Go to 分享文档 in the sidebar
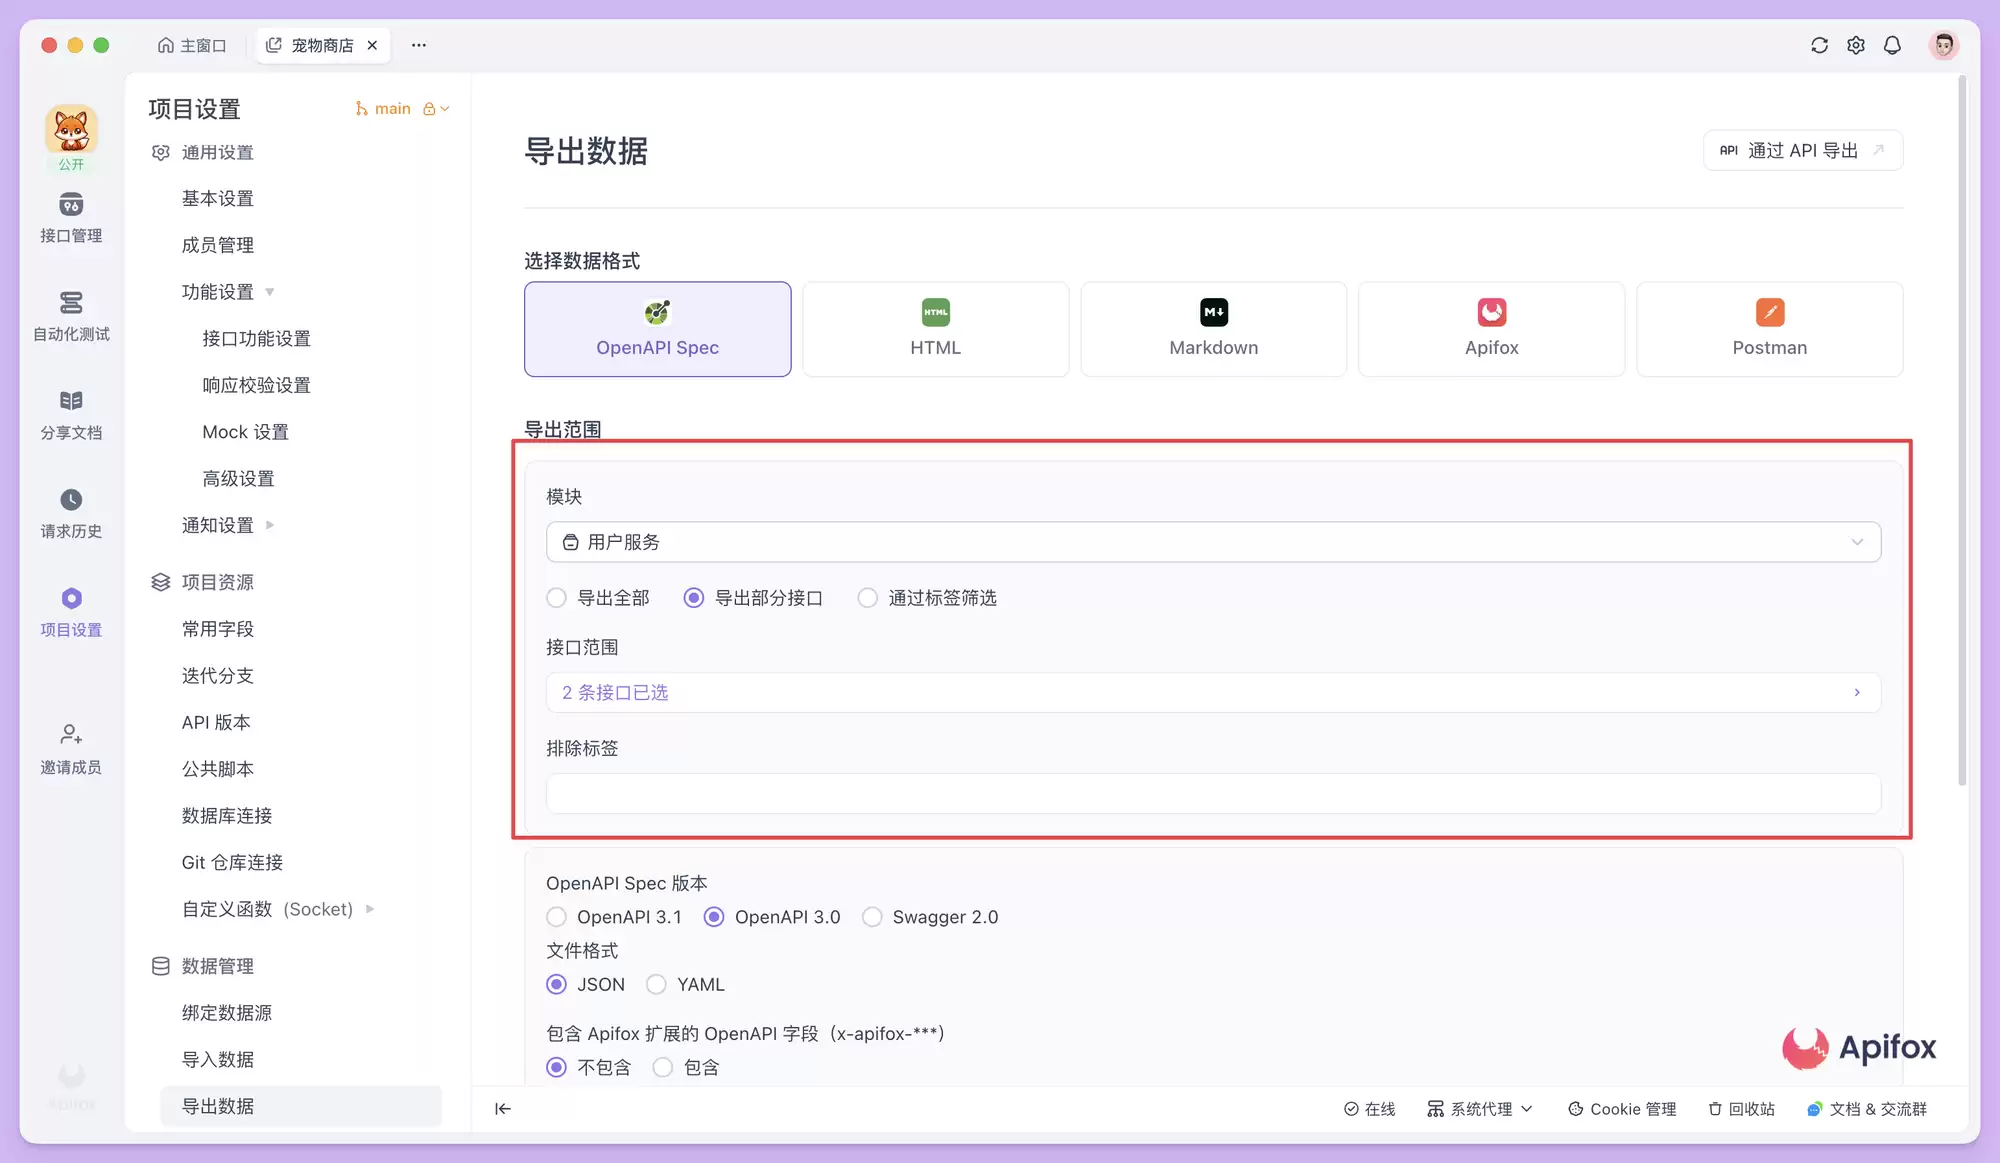2000x1163 pixels. coord(71,414)
